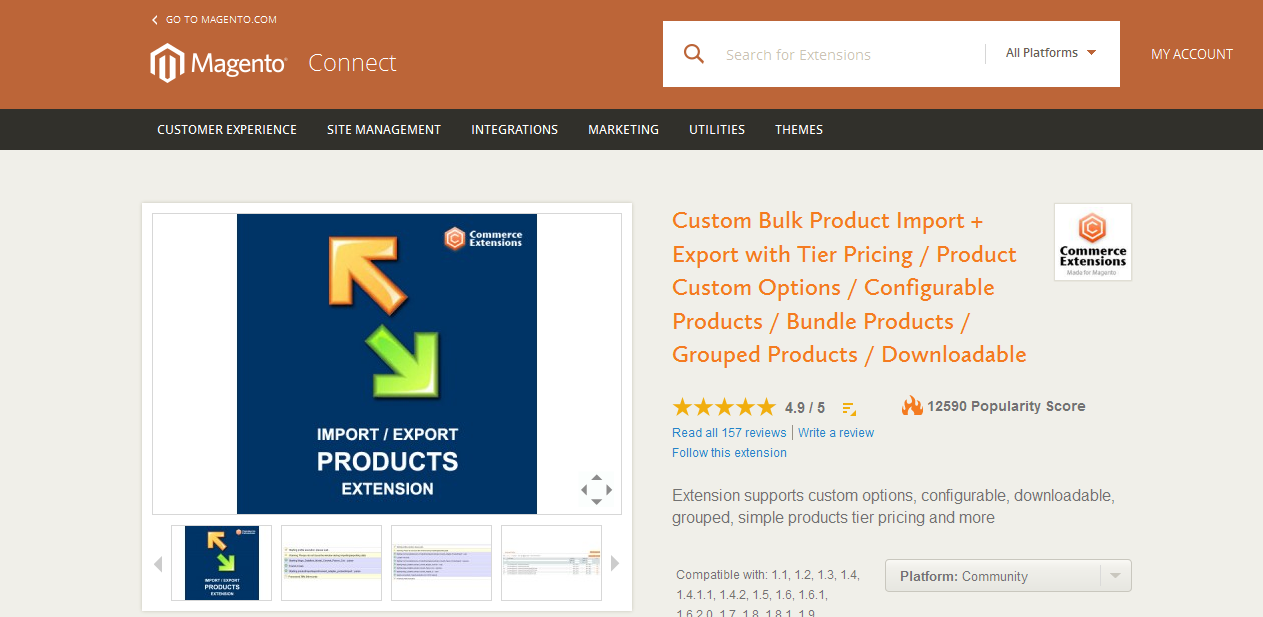The image size is (1263, 617).
Task: Click the image pan arrows icon
Action: click(596, 490)
